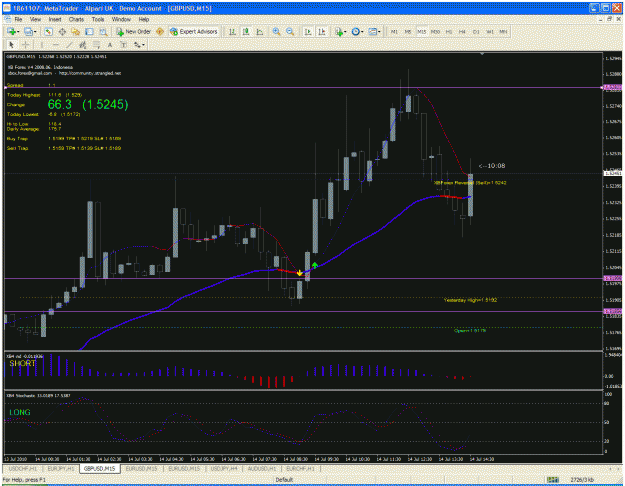Expand the Arrows drawing tool dropdown
625x486 pixels.
[x=143, y=45]
